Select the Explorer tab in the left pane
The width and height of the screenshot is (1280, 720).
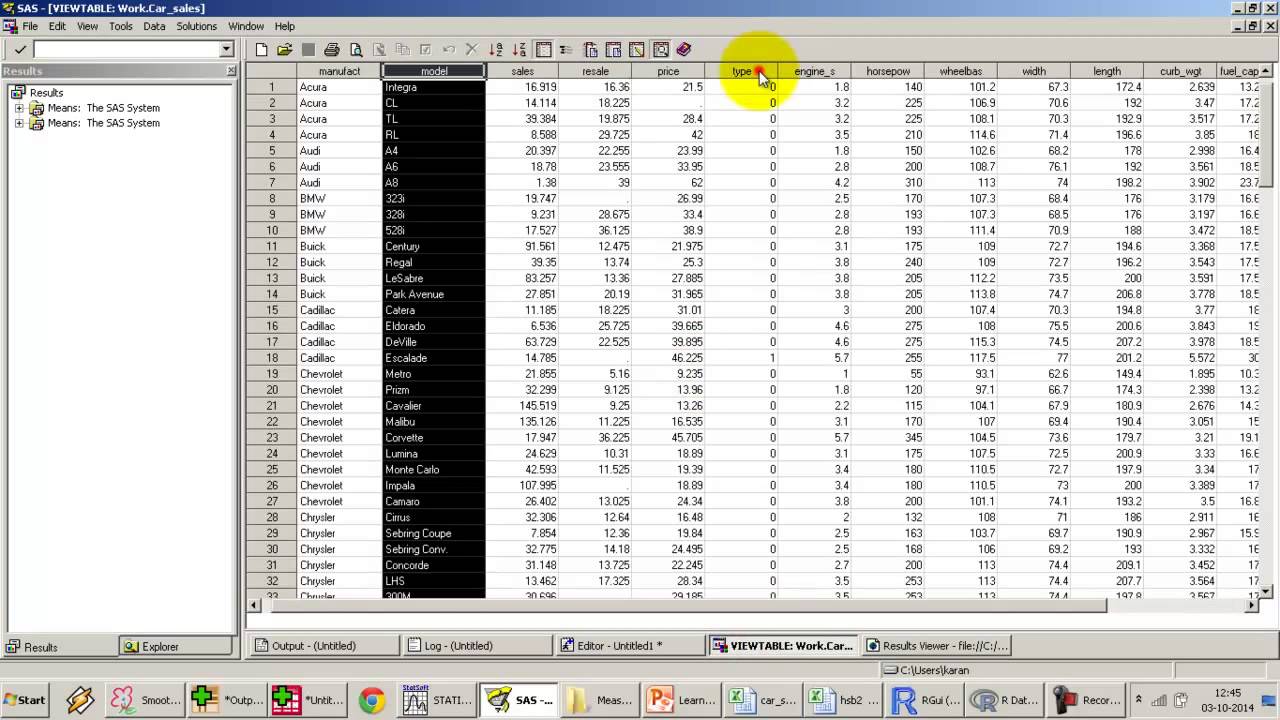(x=176, y=647)
